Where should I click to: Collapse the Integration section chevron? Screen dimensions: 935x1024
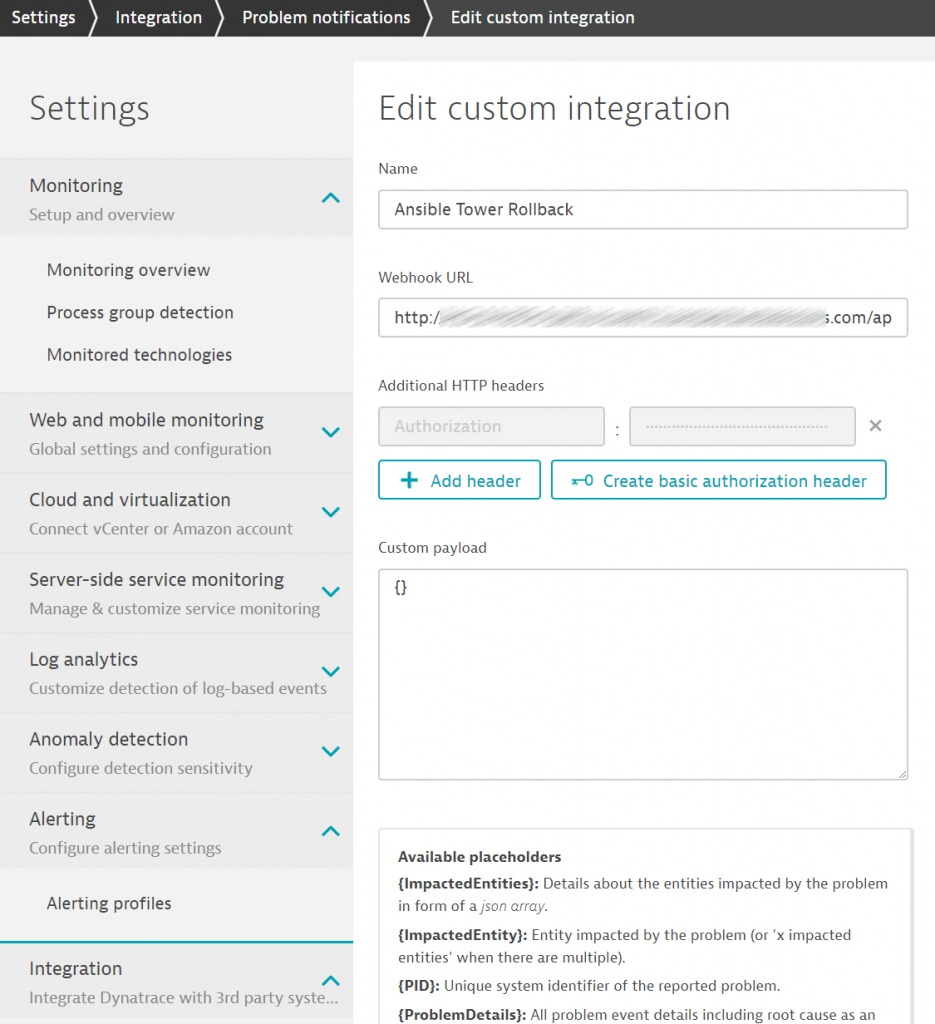point(330,981)
